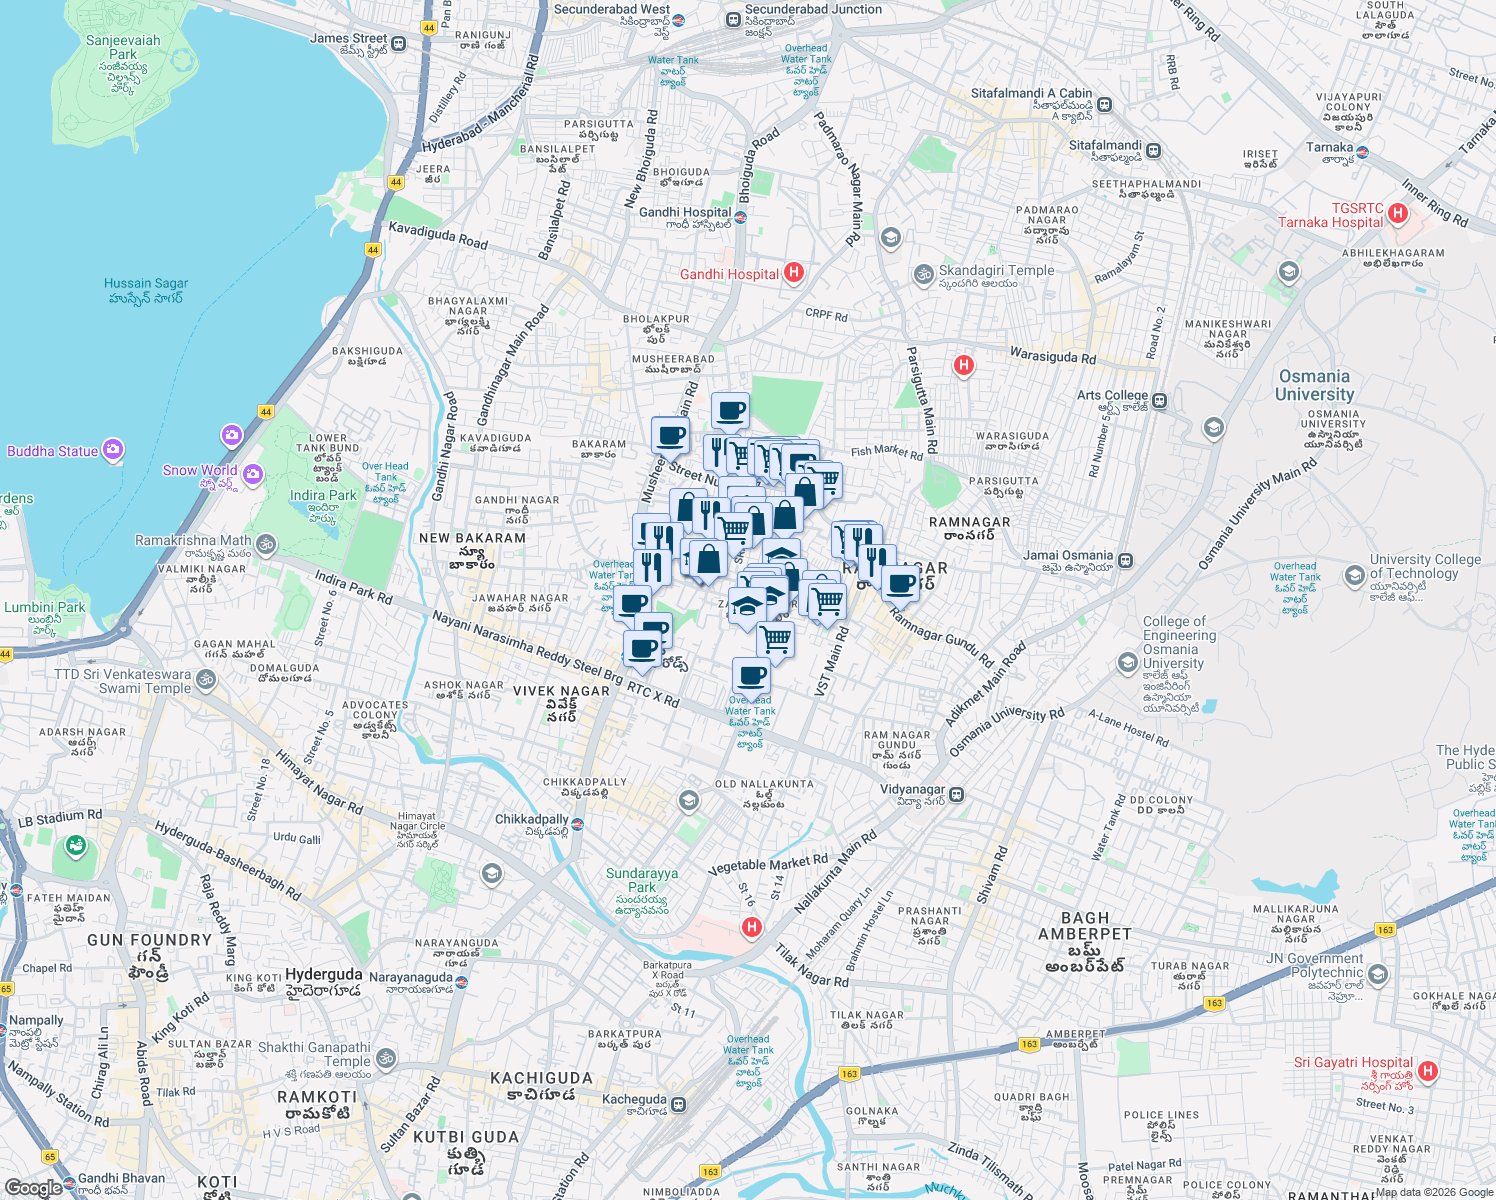1496x1200 pixels.
Task: Click the Map data ©2026 Google text
Action: (1434, 1192)
